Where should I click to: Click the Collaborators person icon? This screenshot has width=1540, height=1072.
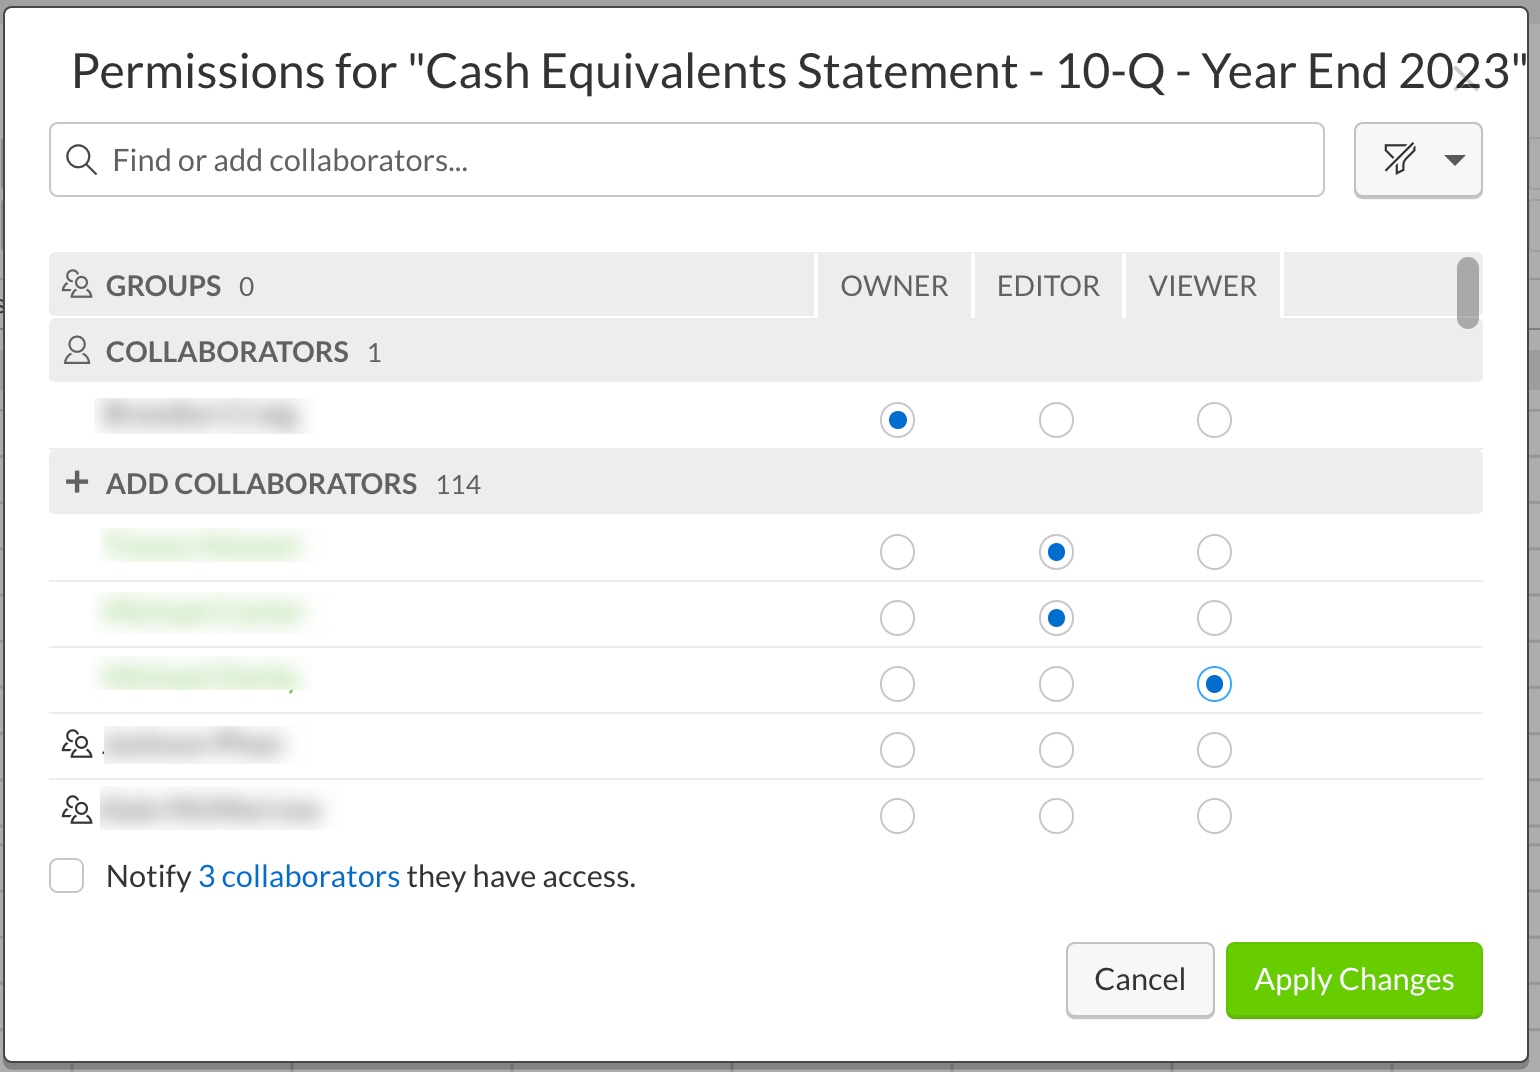tap(77, 351)
